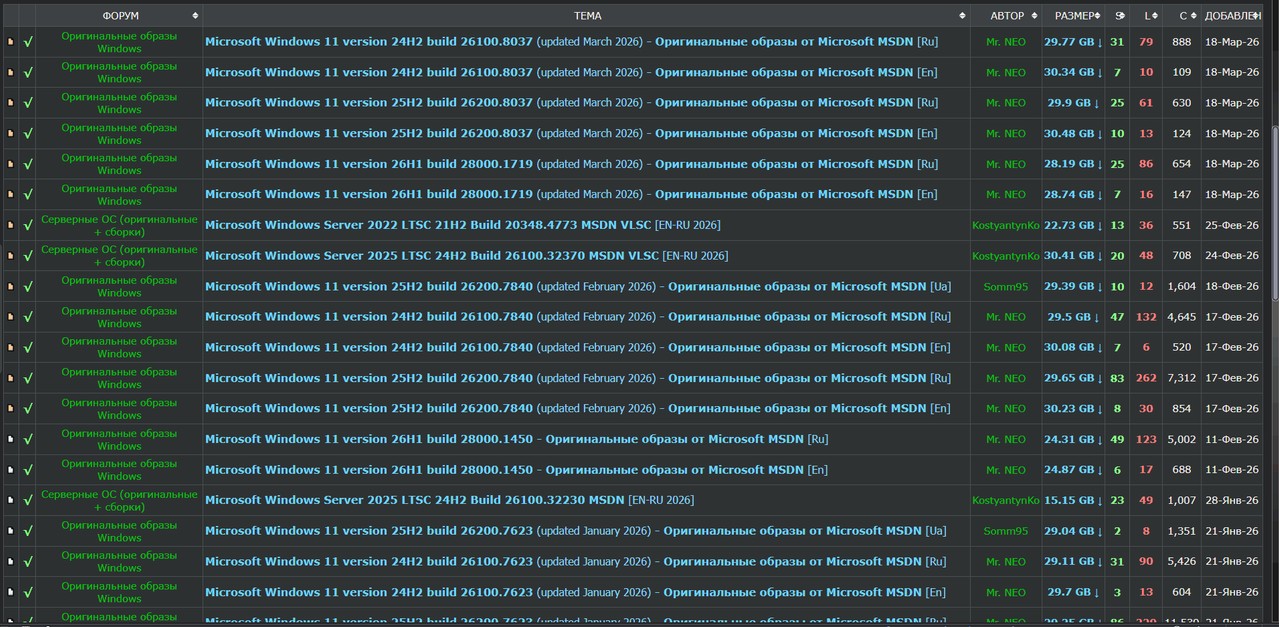Click the vertical scrollbar thumb on the right
The height and width of the screenshot is (627, 1279).
[1274, 212]
